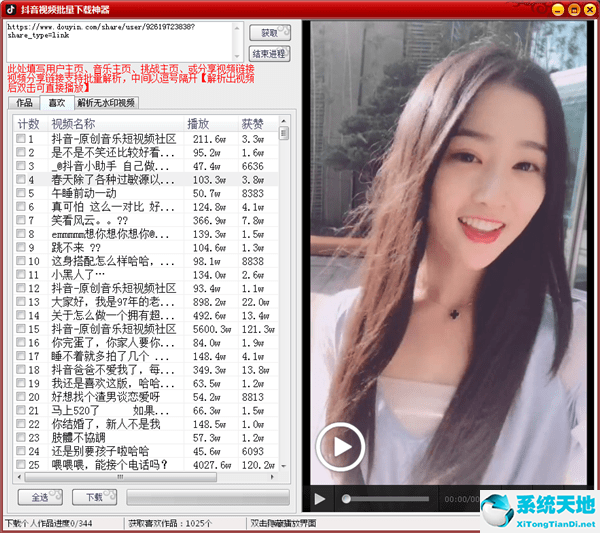Image resolution: width=600 pixels, height=533 pixels.
Task: Click the list vertical scrollbar thumb
Action: [284, 133]
